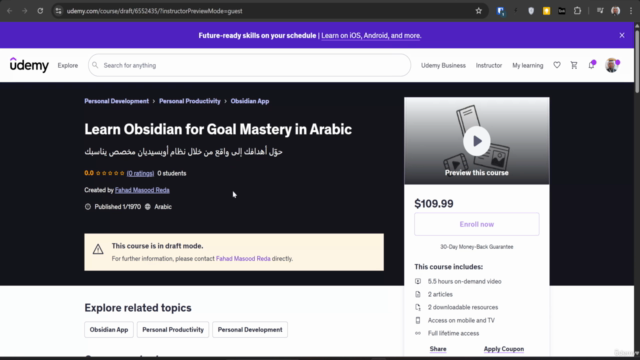This screenshot has height=360, width=640.
Task: Click the Enroll now button
Action: click(x=476, y=224)
